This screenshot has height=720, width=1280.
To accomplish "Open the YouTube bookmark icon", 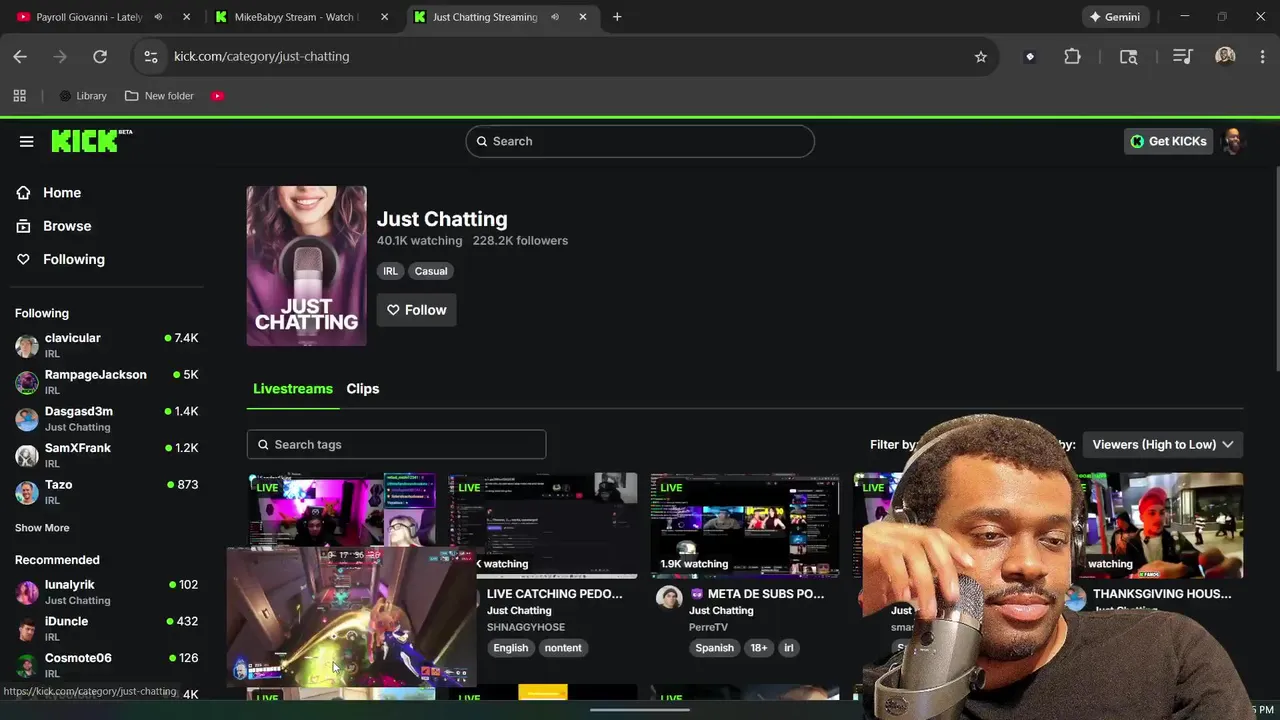I will point(218,96).
